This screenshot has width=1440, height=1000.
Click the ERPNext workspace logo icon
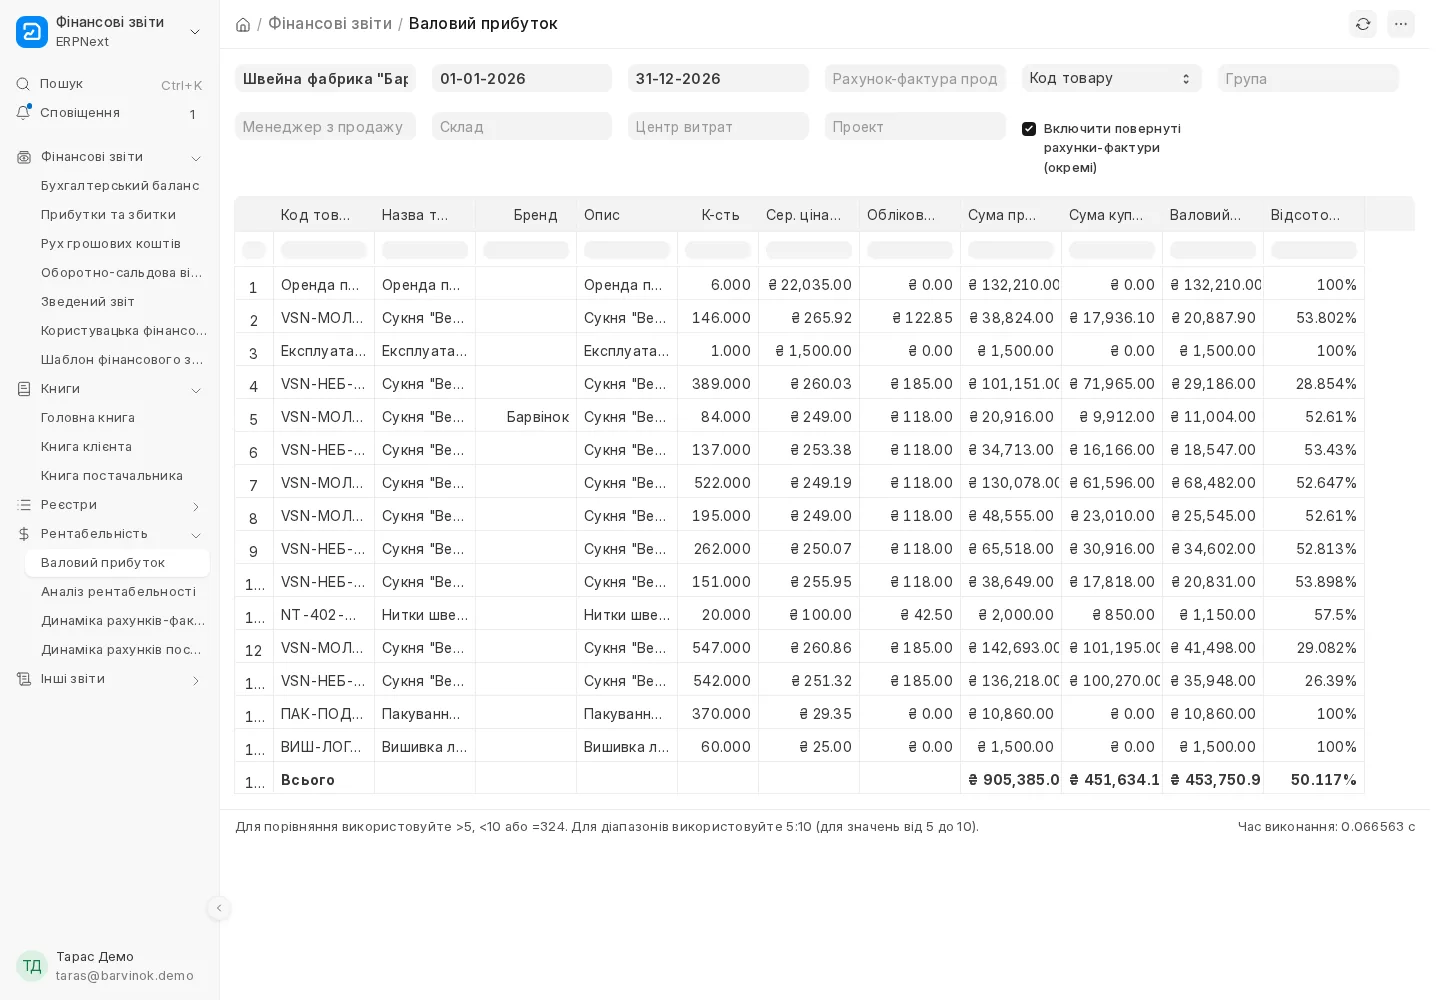(32, 32)
